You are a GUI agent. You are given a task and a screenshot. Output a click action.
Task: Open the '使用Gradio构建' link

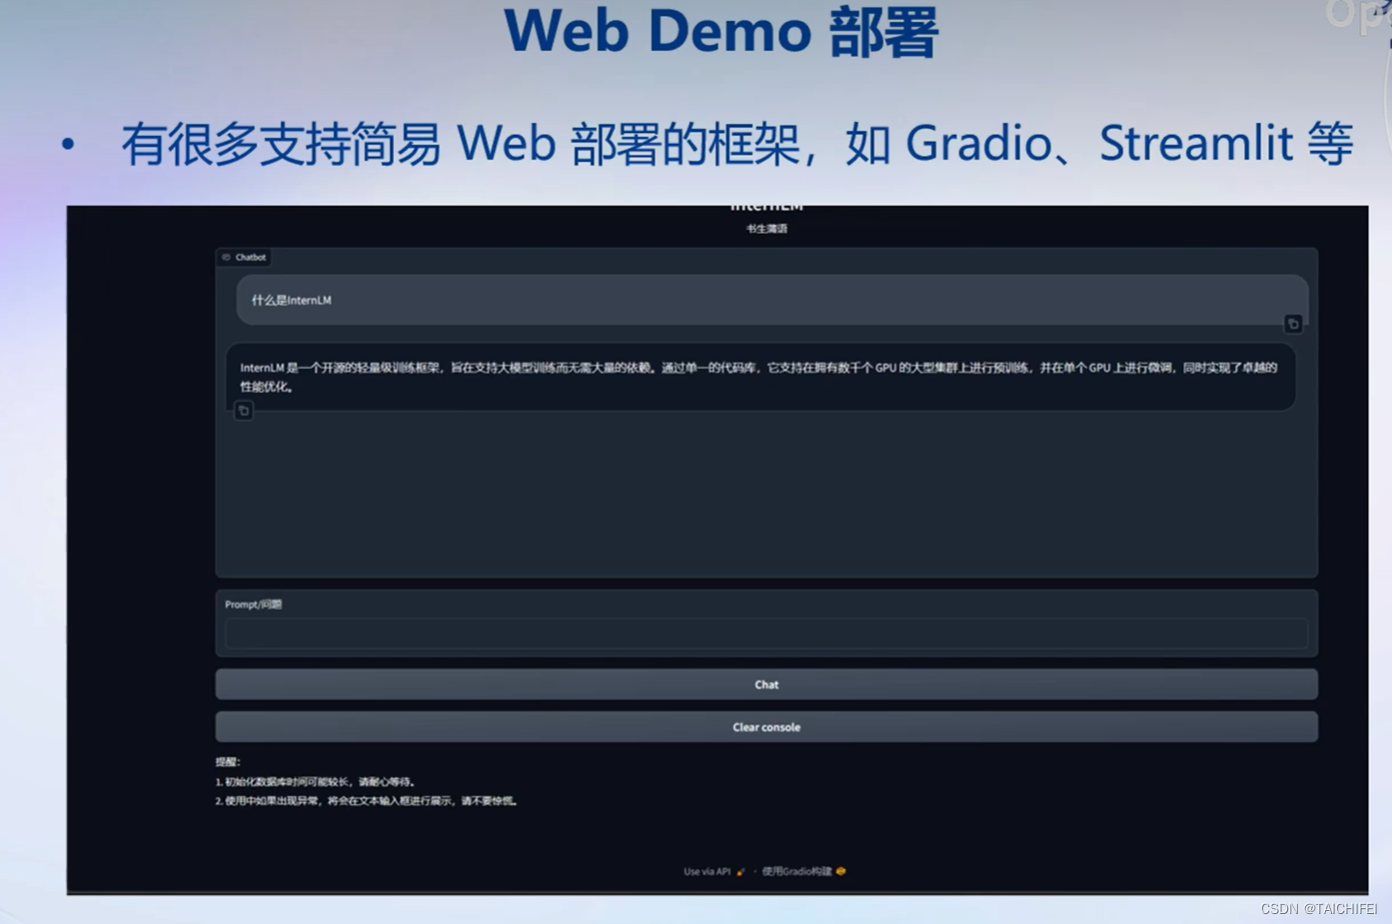(x=804, y=871)
